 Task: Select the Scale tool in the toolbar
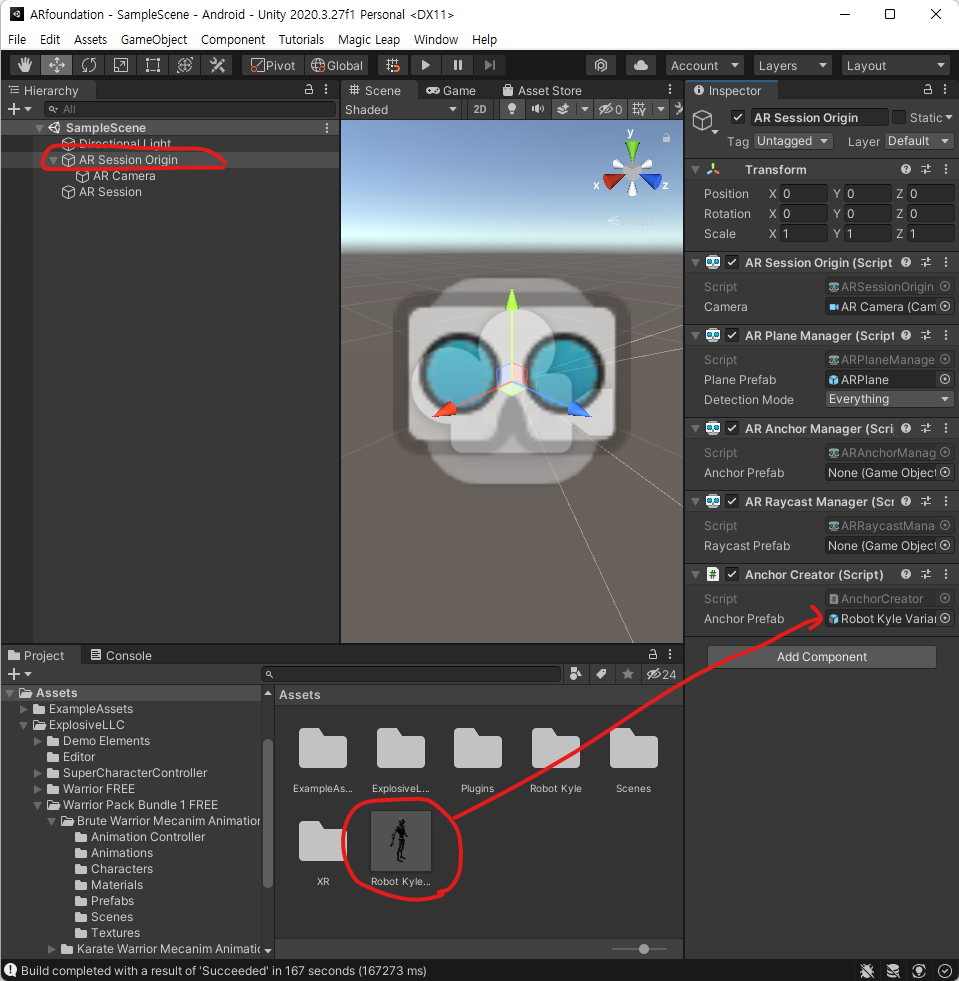pyautogui.click(x=121, y=65)
